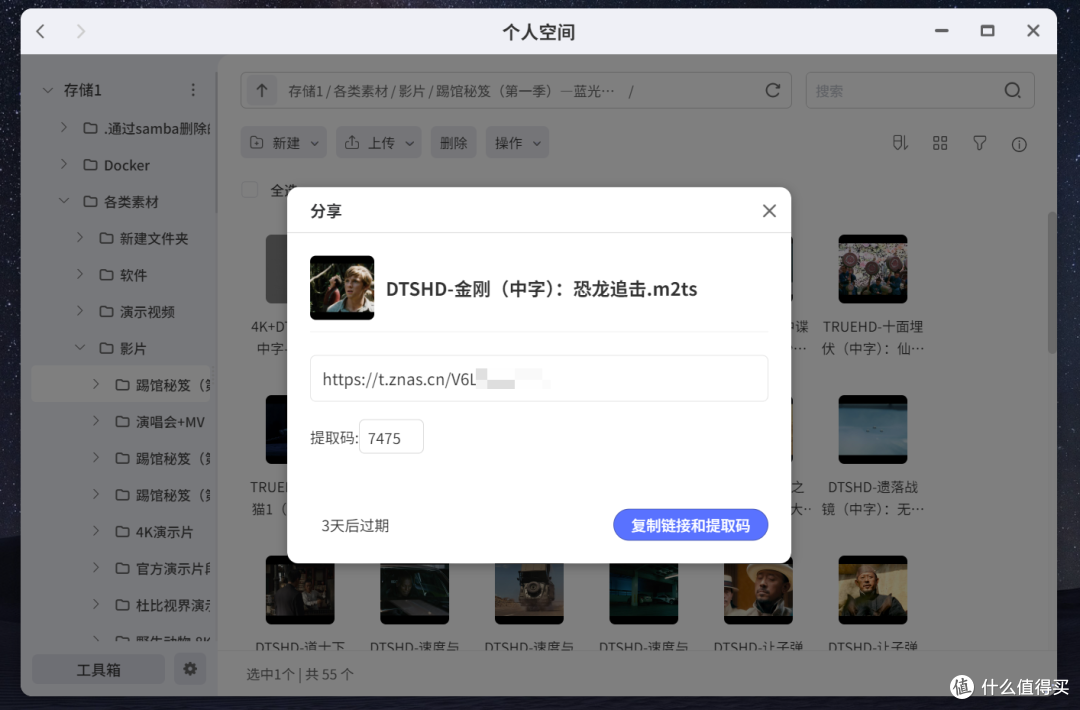Open the filter funnel icon
The width and height of the screenshot is (1080, 710).
coord(979,143)
